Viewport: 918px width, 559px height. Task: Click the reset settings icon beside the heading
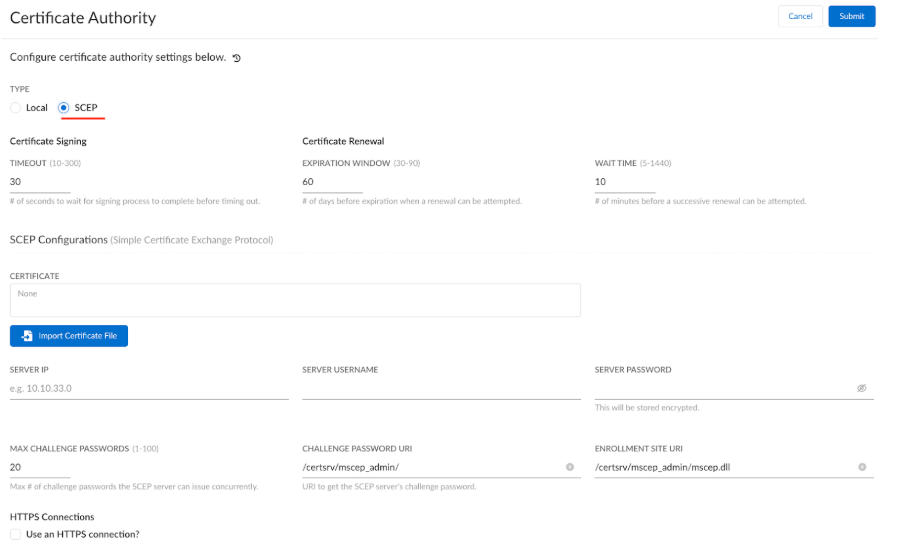coord(237,58)
